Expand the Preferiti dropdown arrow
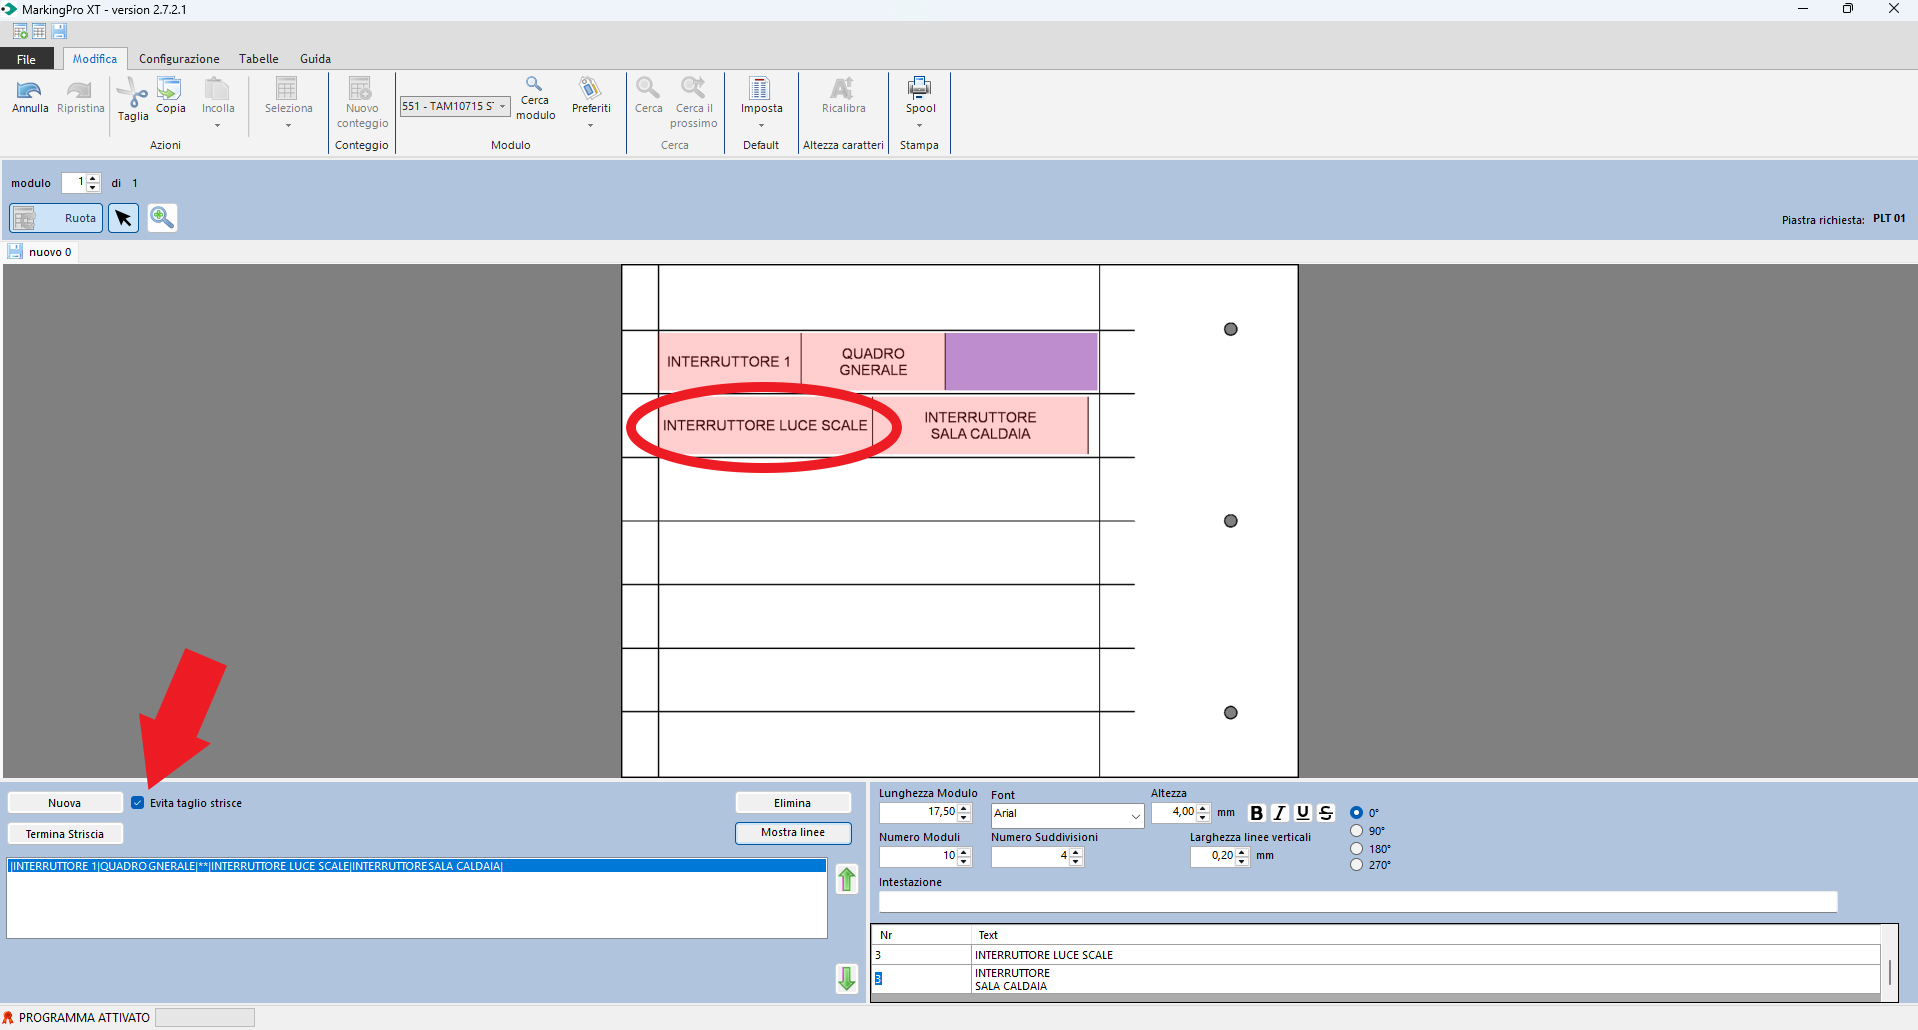Viewport: 1918px width, 1030px height. point(590,126)
